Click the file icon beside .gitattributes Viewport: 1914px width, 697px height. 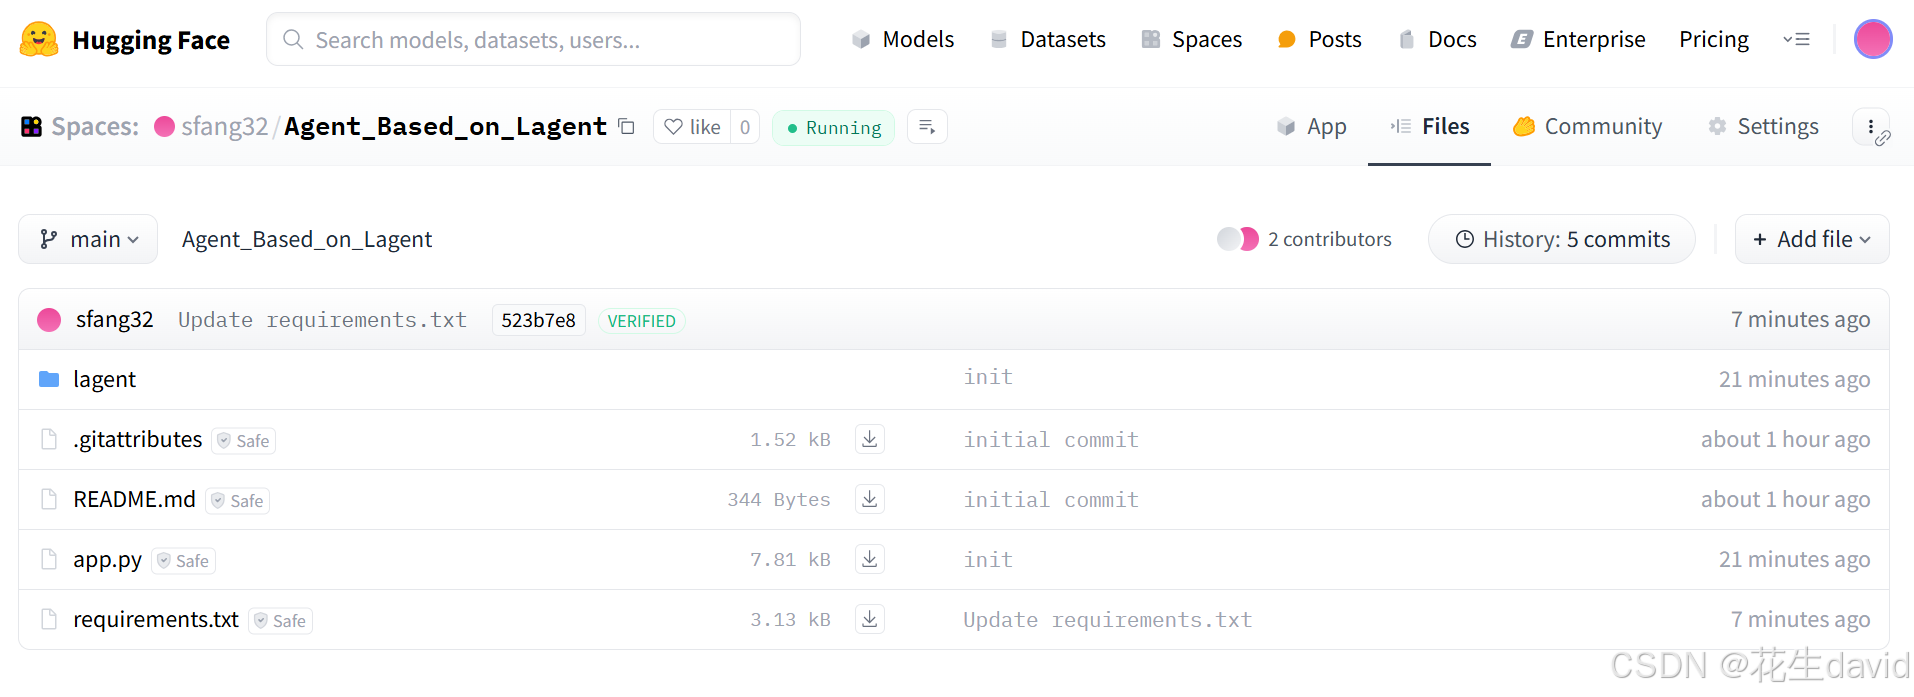[x=49, y=440]
